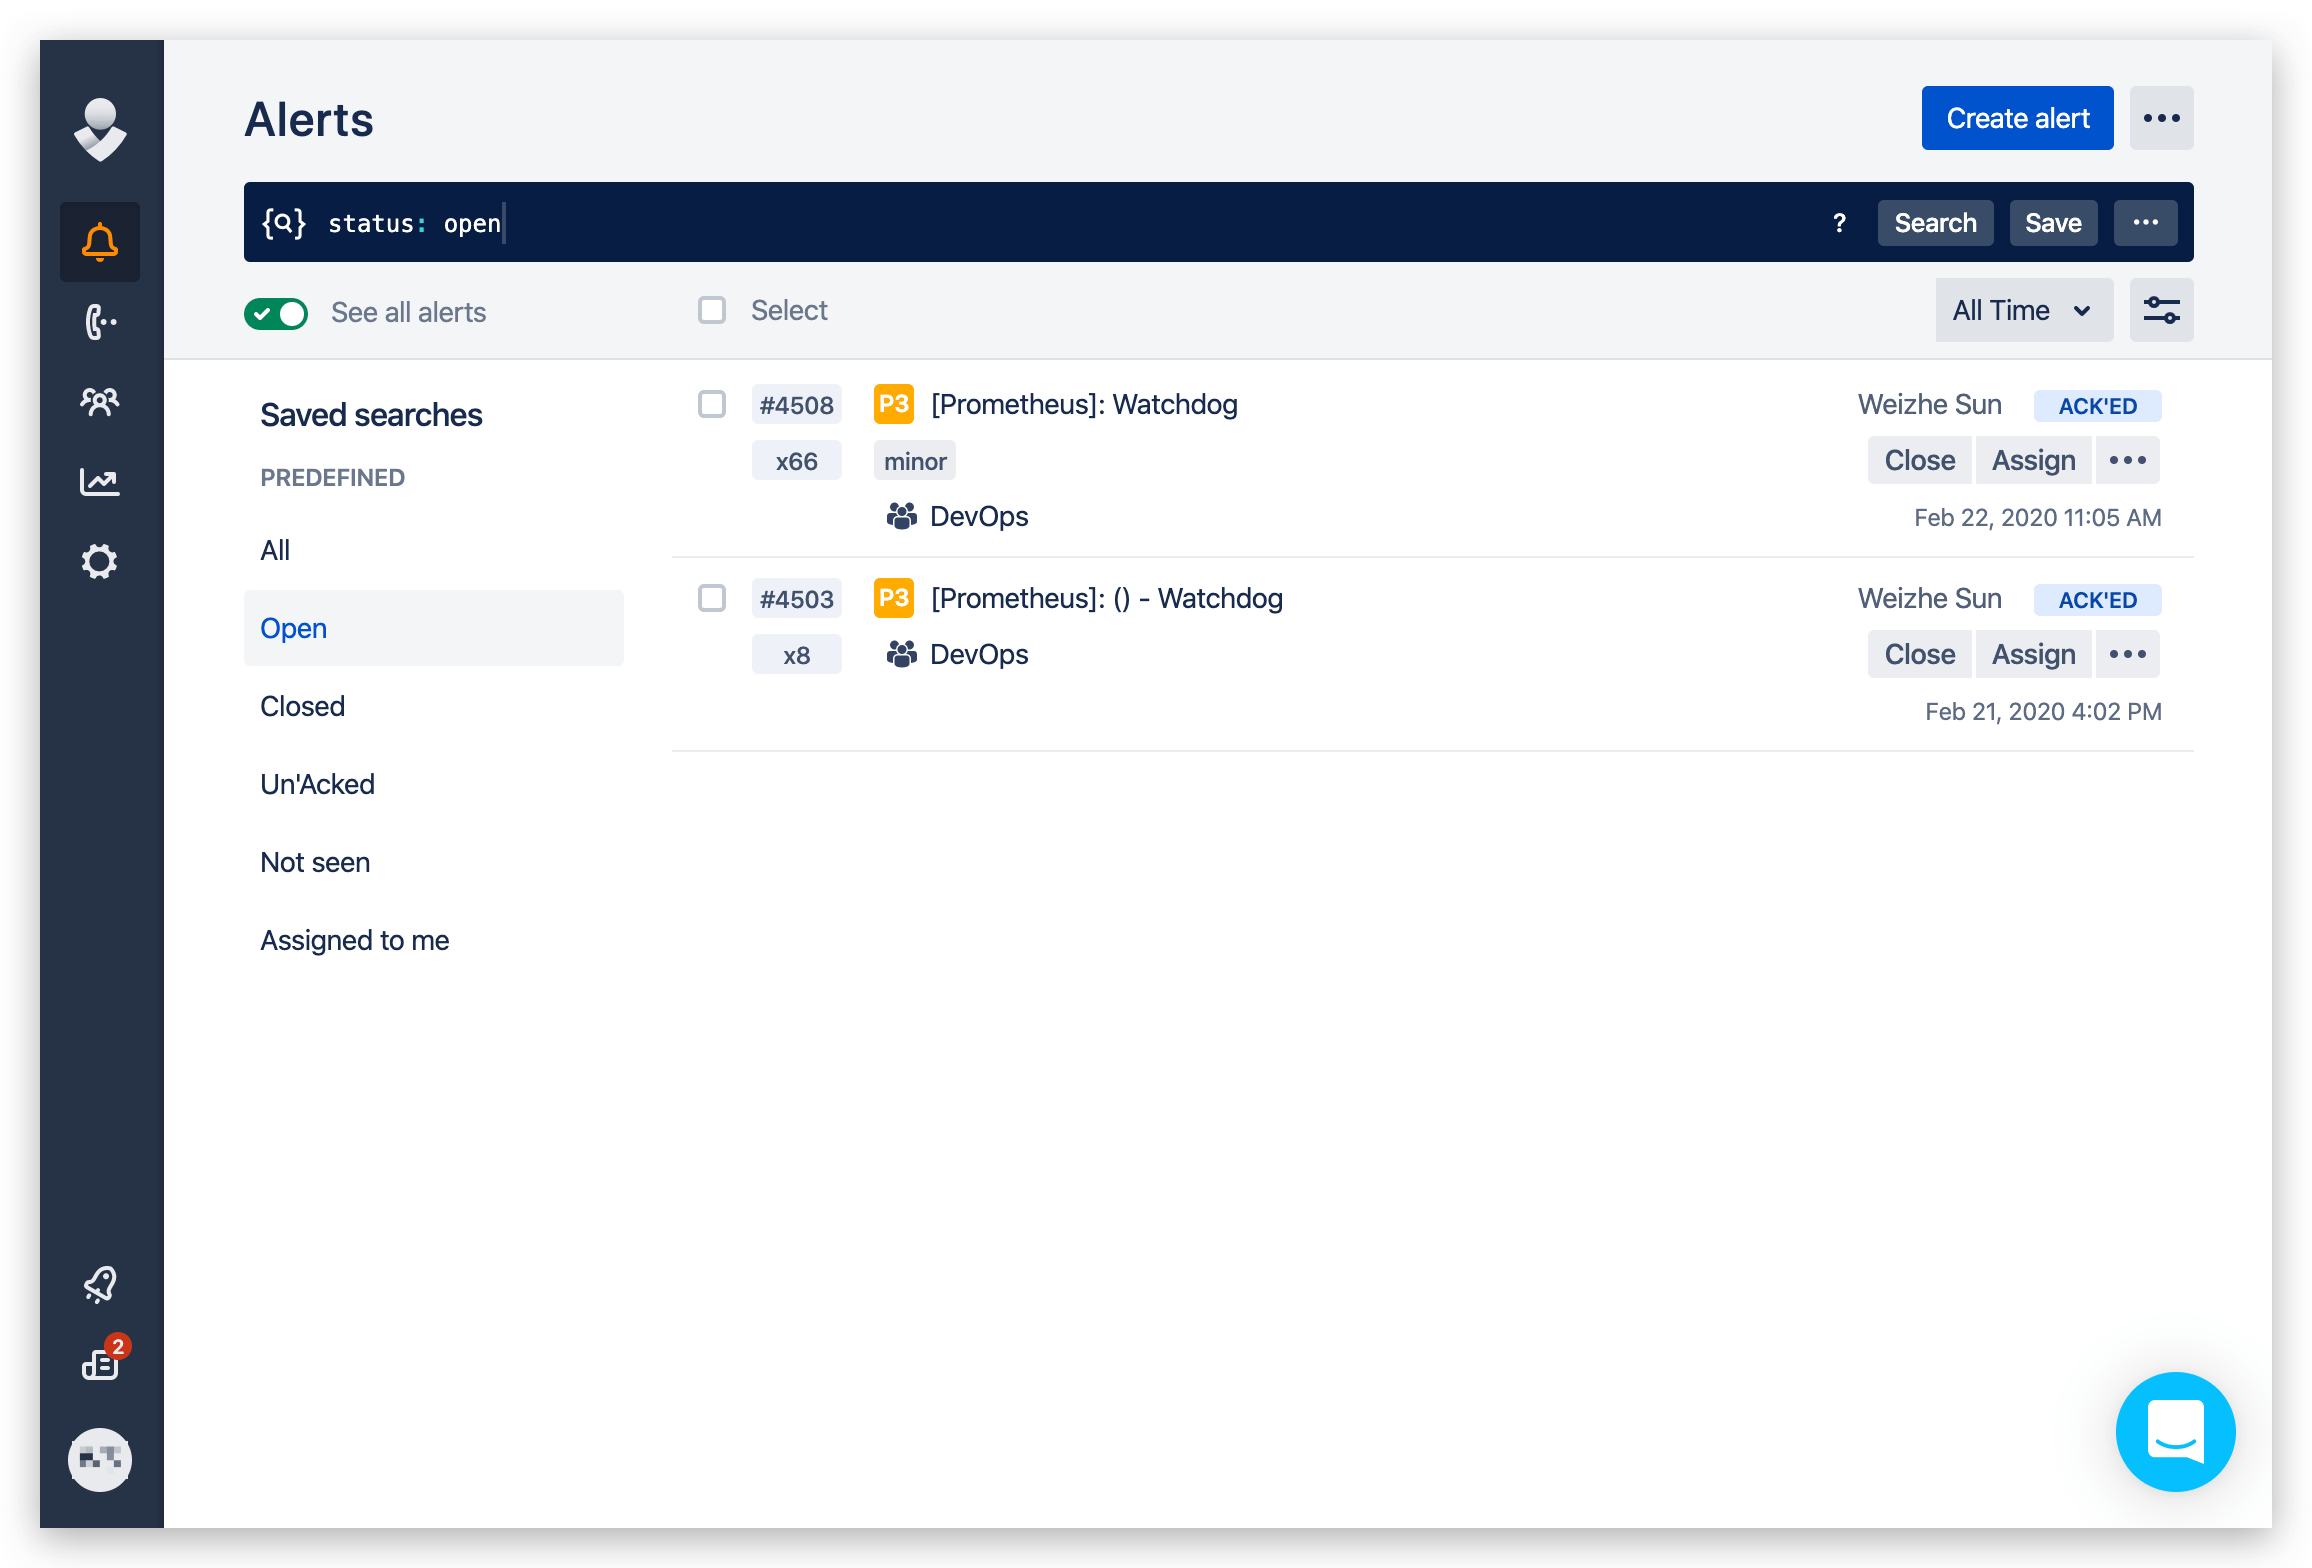
Task: Toggle the See all alerts switch
Action: pos(276,313)
